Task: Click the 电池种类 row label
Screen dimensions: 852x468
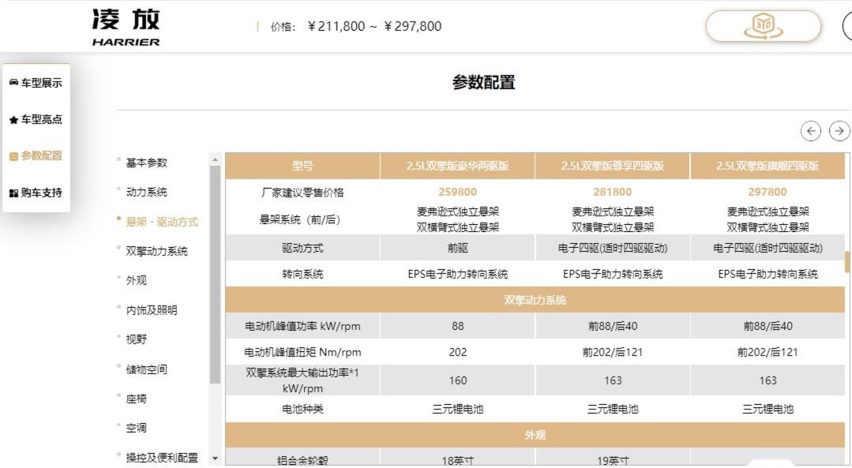Action: point(303,409)
